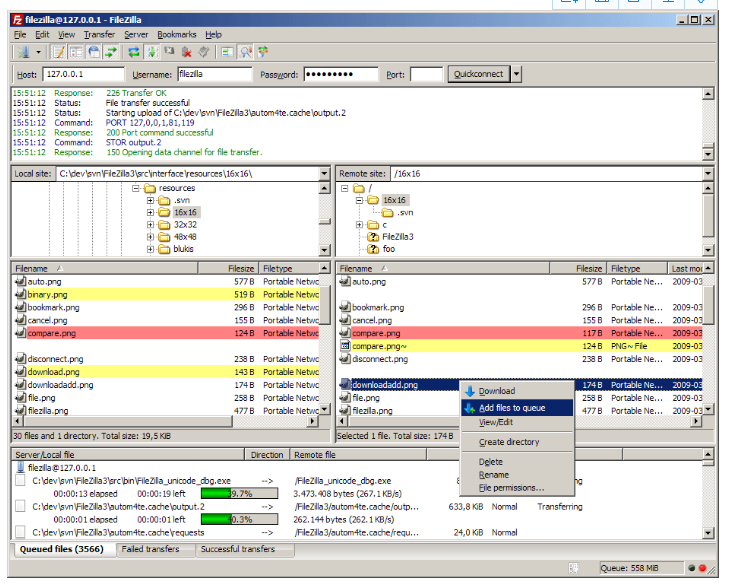Choose Add files to queue in context menu

[x=517, y=408]
